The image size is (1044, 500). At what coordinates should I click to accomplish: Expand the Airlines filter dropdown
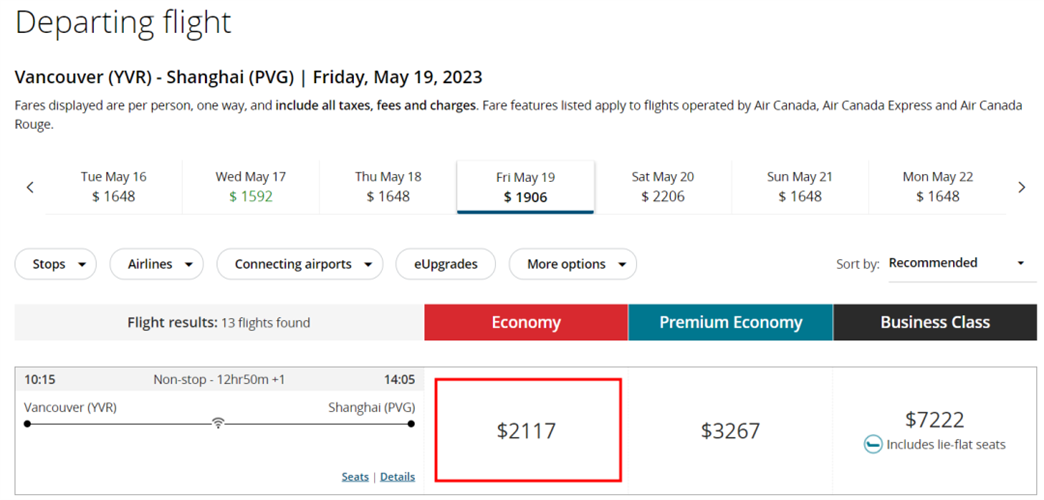[x=156, y=264]
